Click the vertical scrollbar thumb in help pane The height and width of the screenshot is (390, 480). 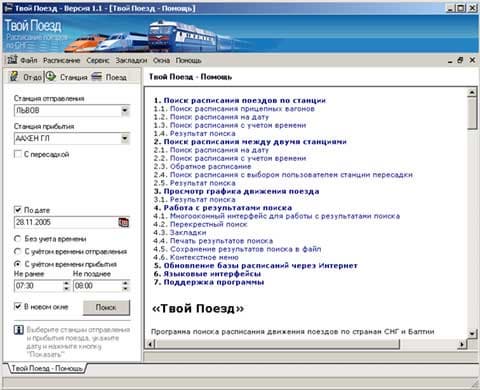pyautogui.click(x=472, y=113)
